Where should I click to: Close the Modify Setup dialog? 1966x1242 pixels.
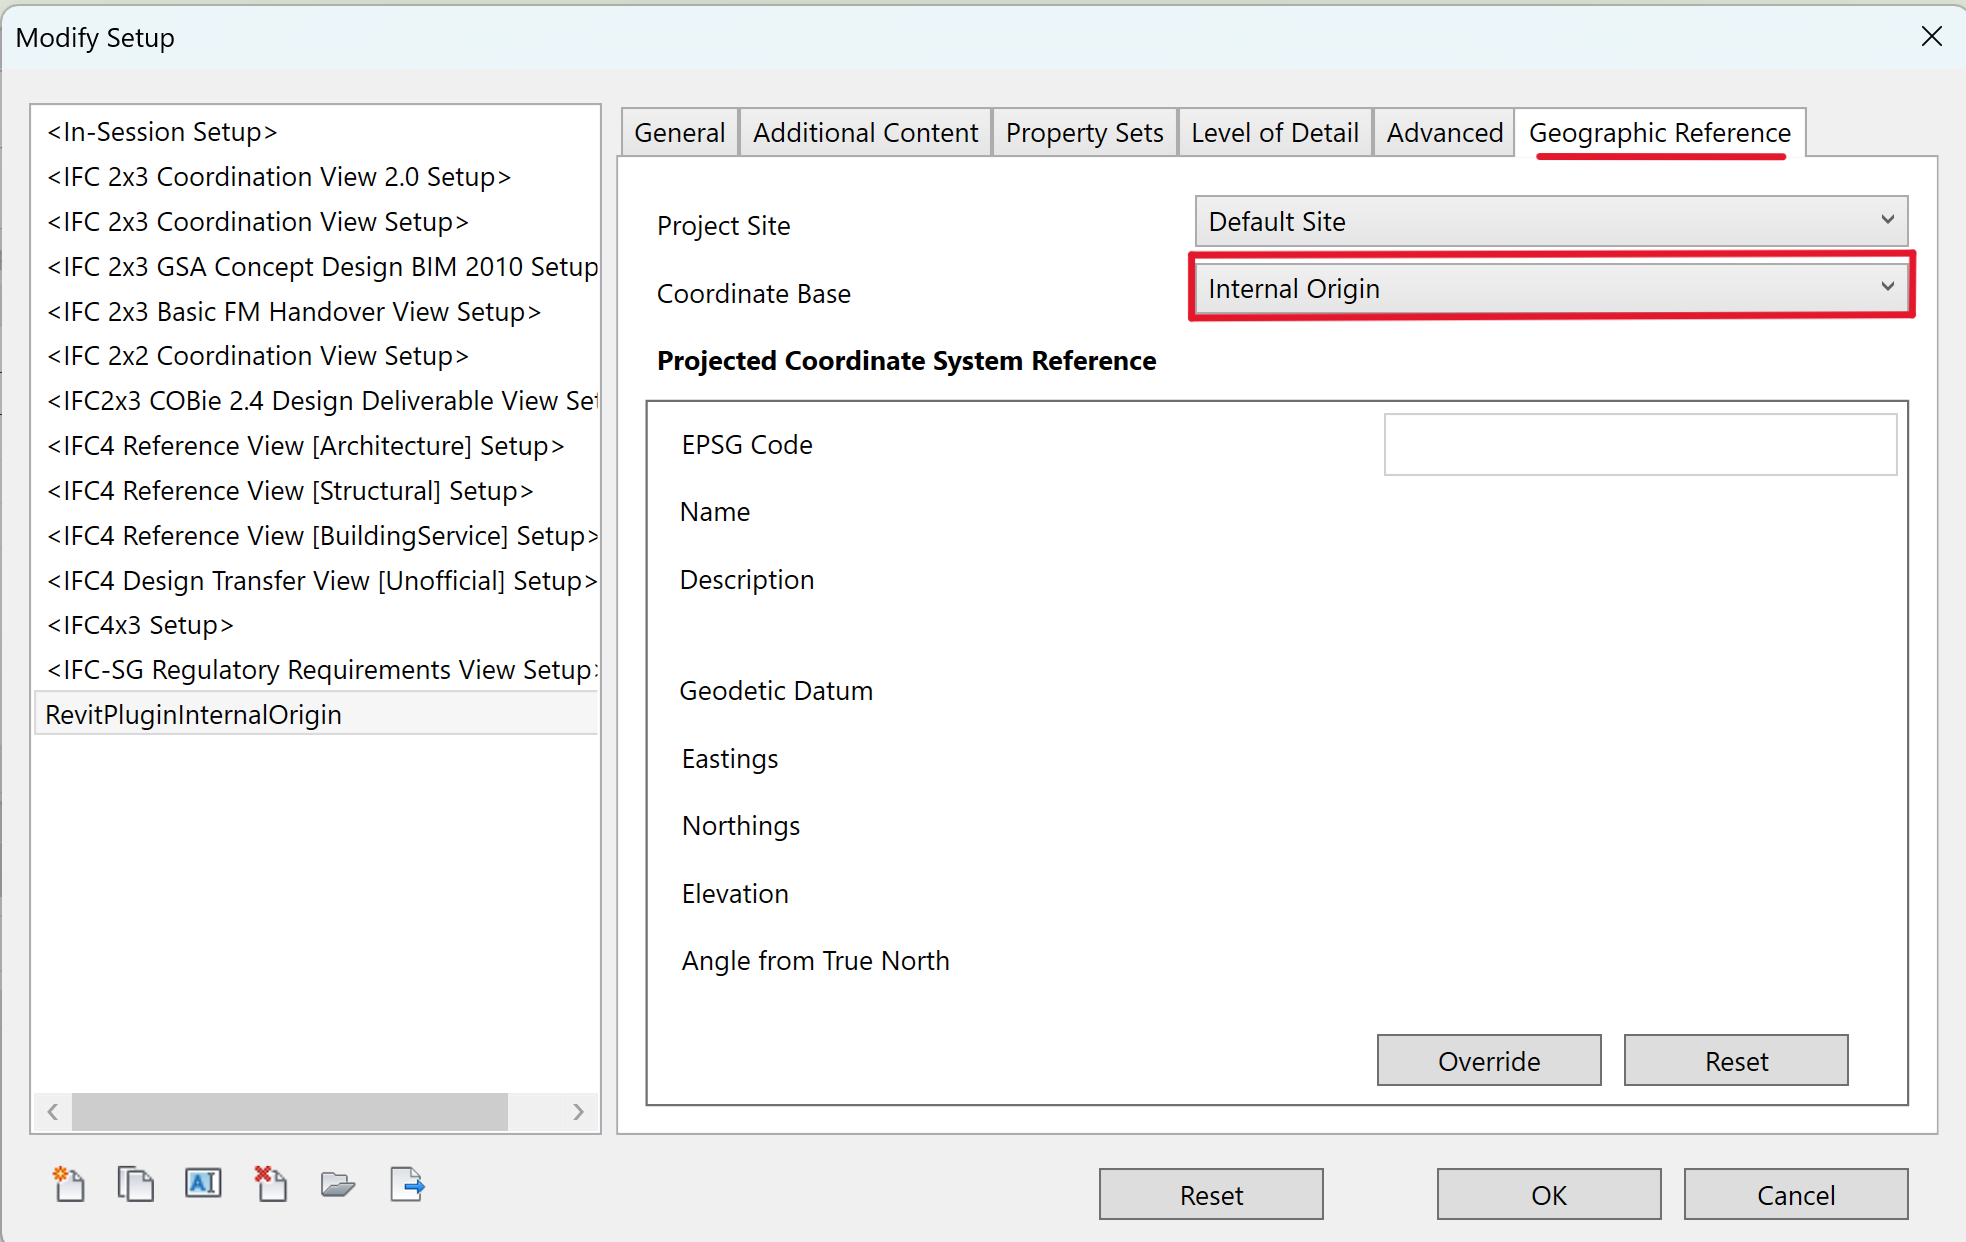[1931, 37]
